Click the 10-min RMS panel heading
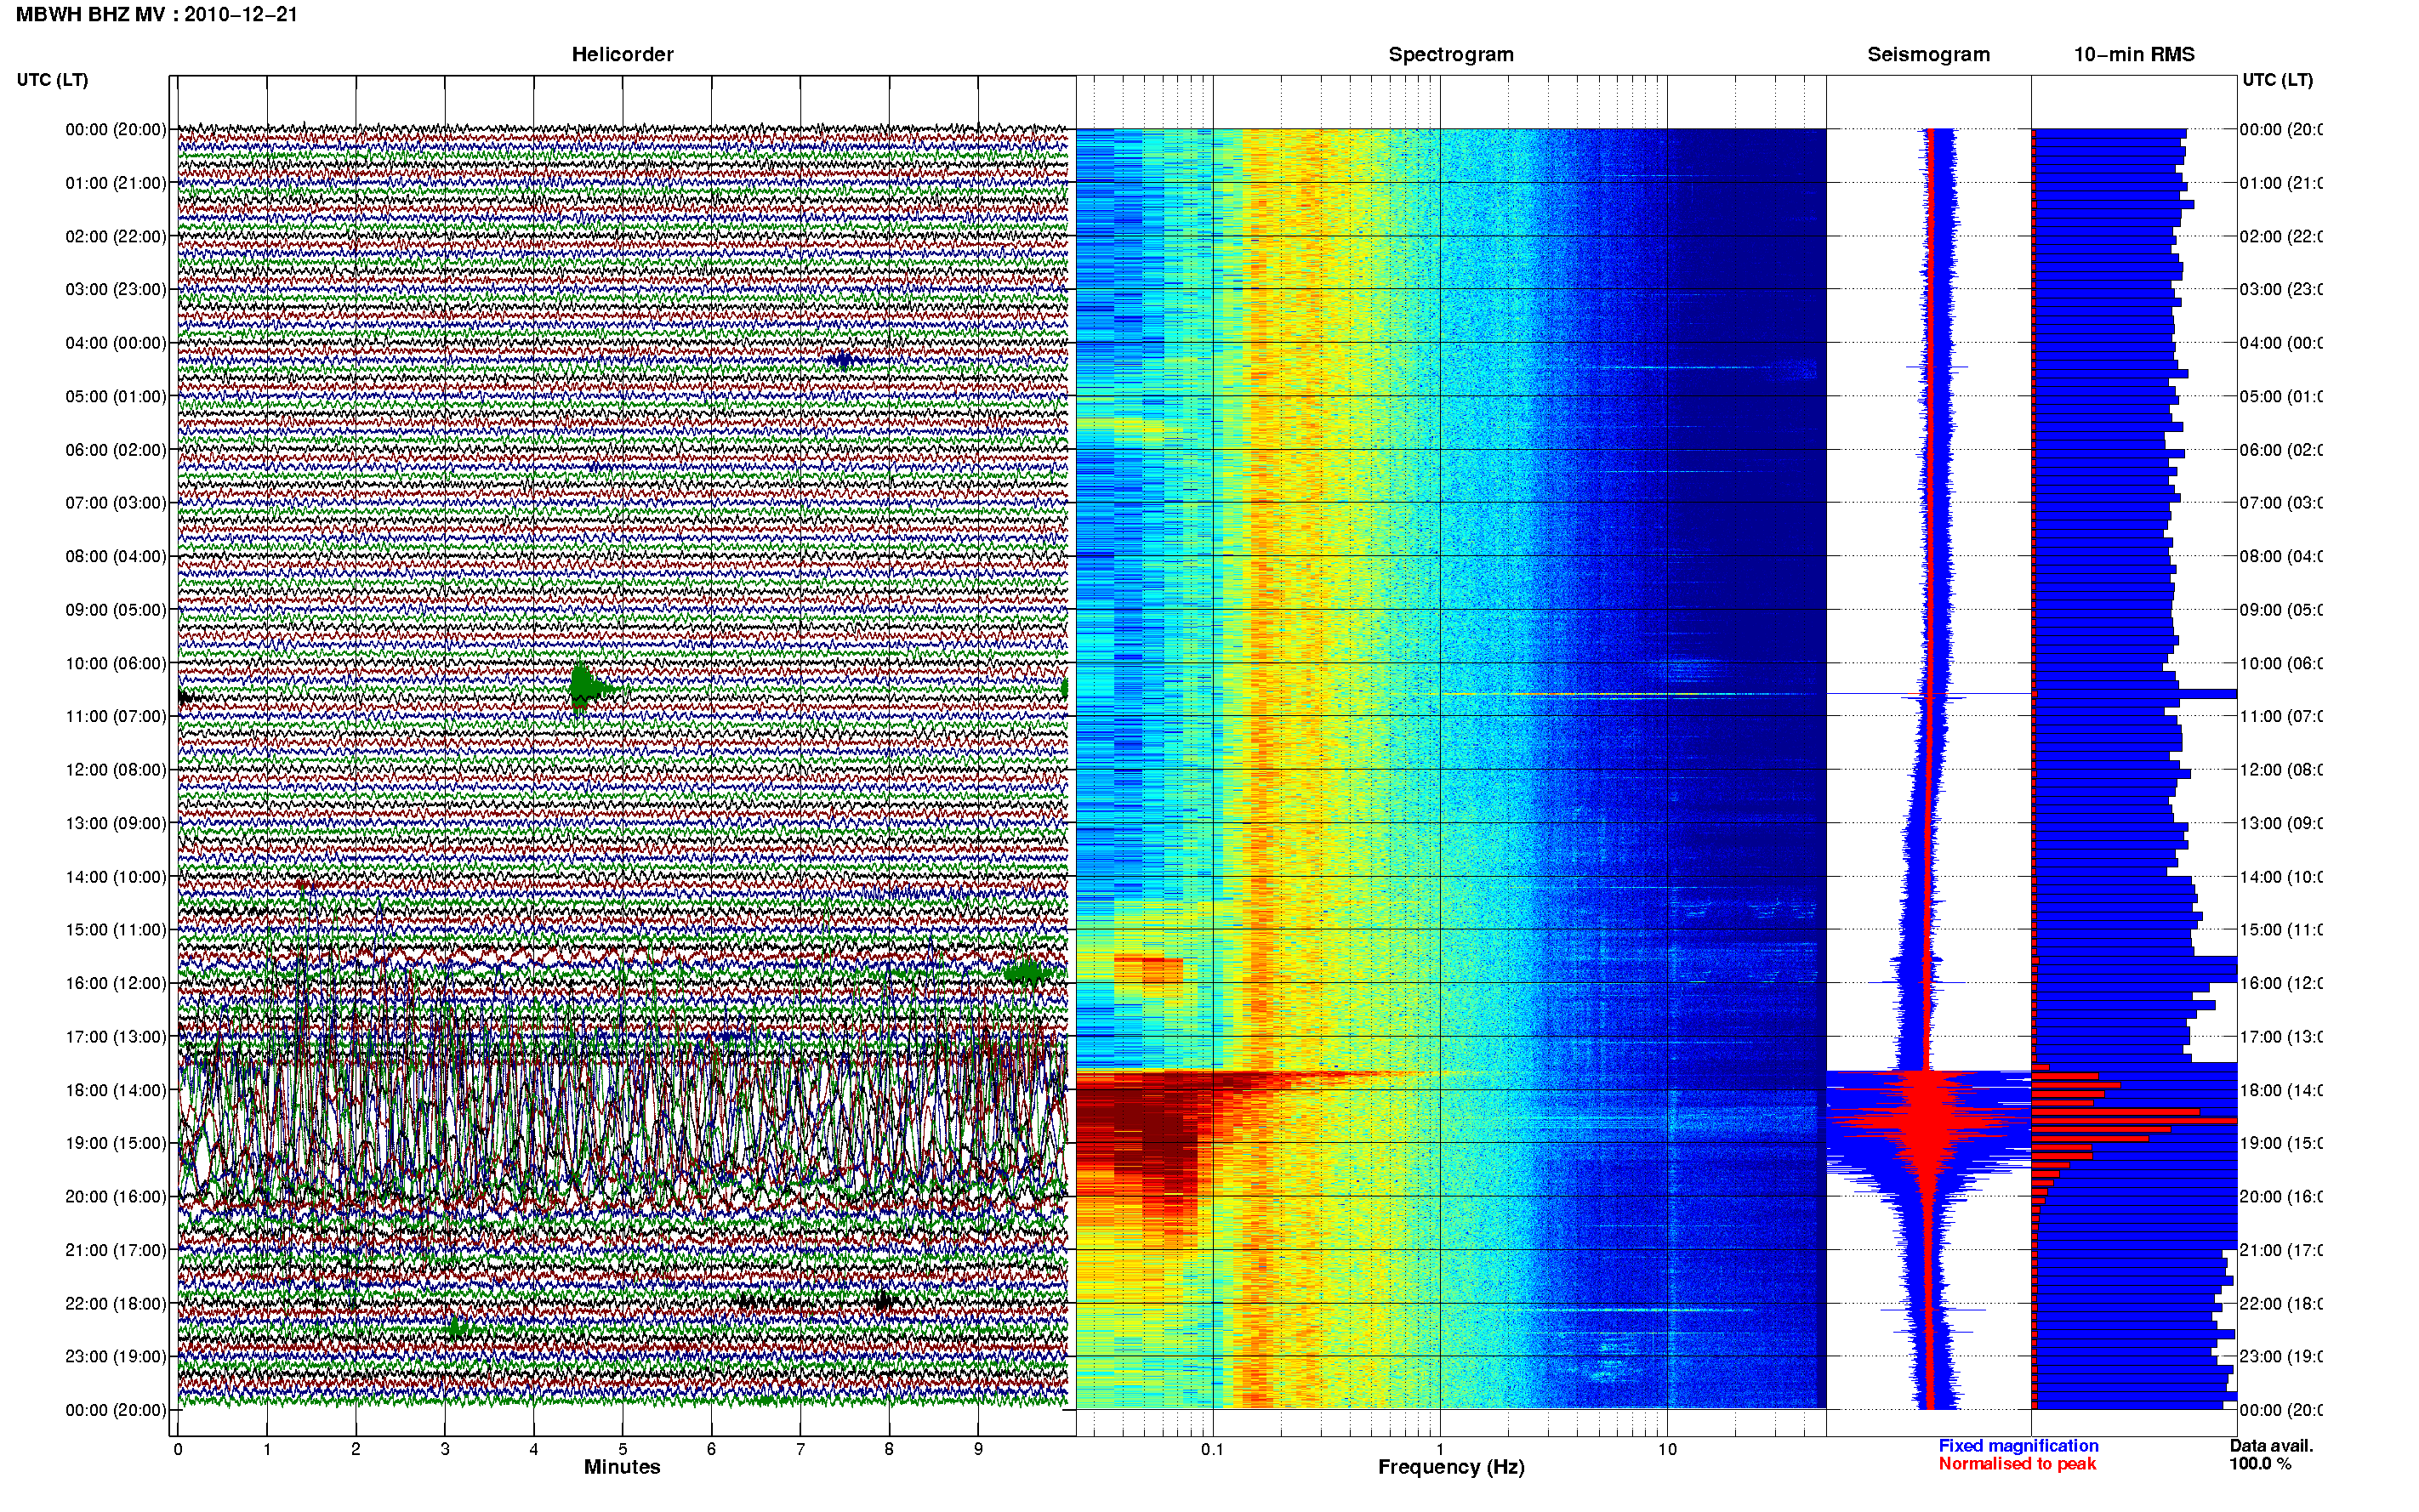2419x1512 pixels. tap(2134, 54)
